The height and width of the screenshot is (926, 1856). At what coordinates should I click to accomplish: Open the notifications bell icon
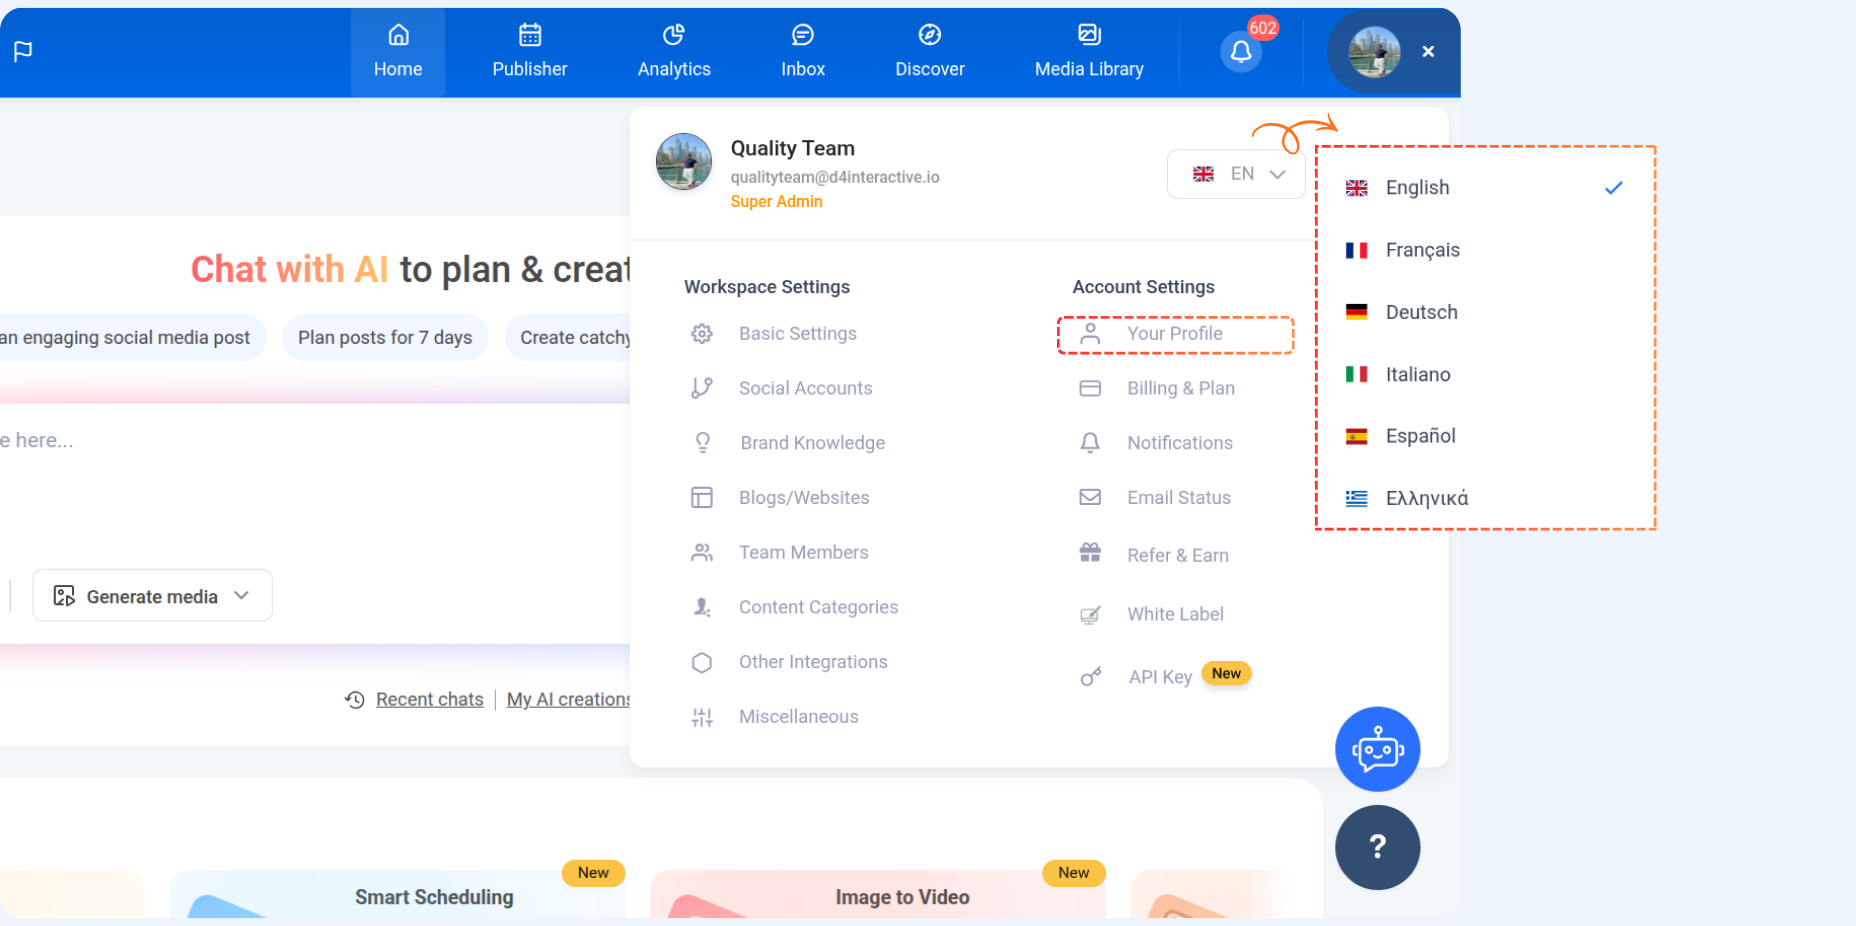(x=1241, y=52)
